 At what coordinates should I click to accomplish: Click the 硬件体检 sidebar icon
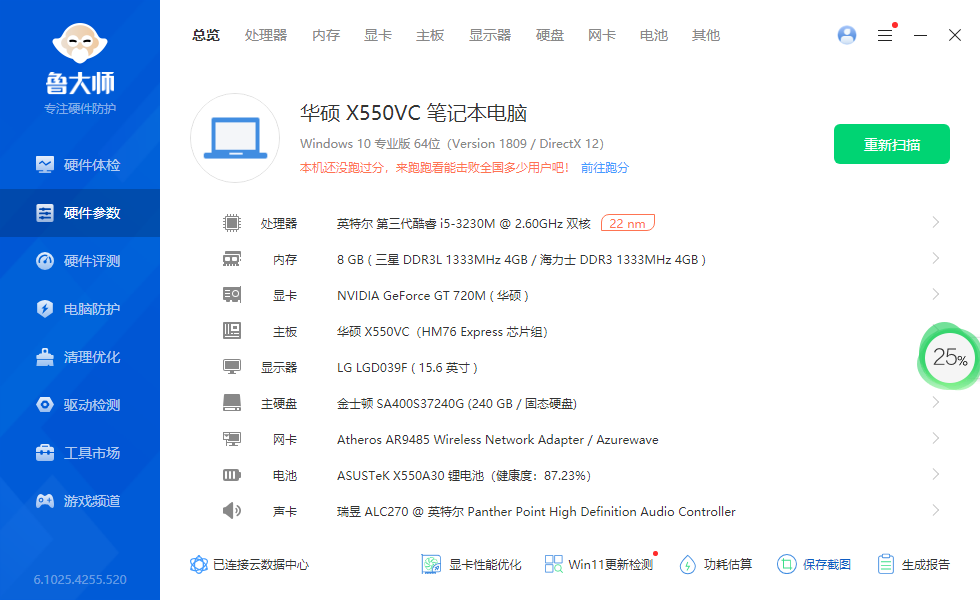point(45,165)
